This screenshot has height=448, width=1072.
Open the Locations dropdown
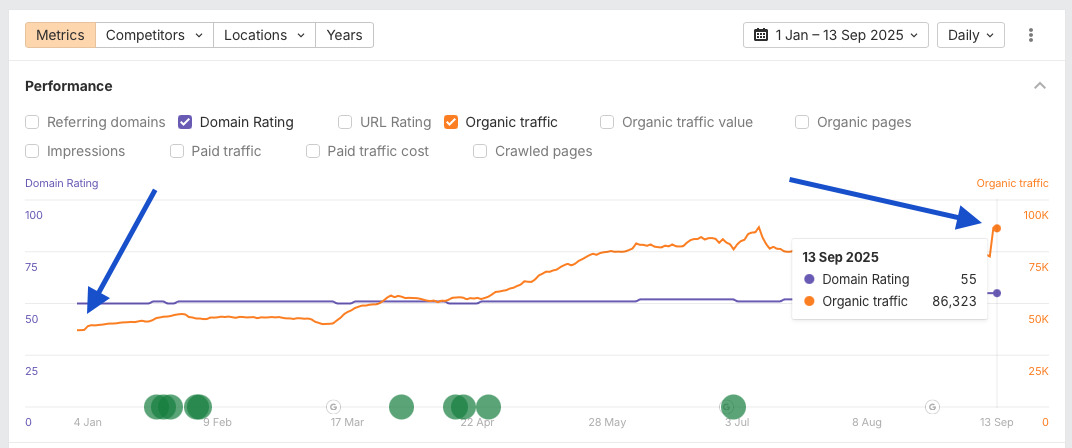(x=265, y=35)
